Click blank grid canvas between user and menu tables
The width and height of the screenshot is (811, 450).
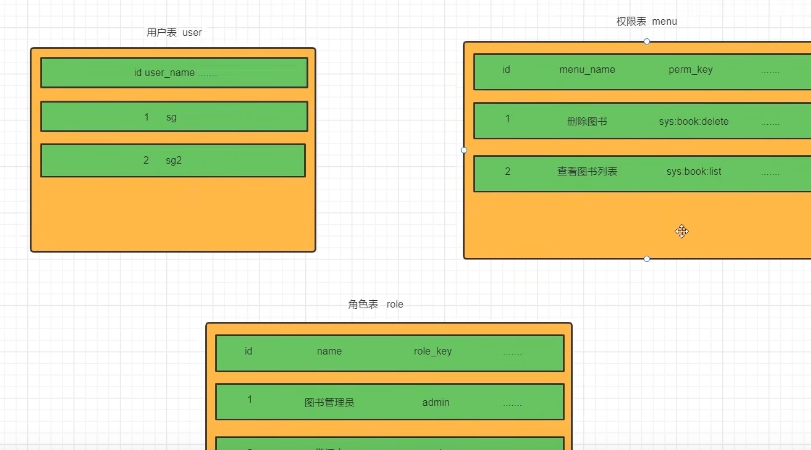click(x=390, y=150)
